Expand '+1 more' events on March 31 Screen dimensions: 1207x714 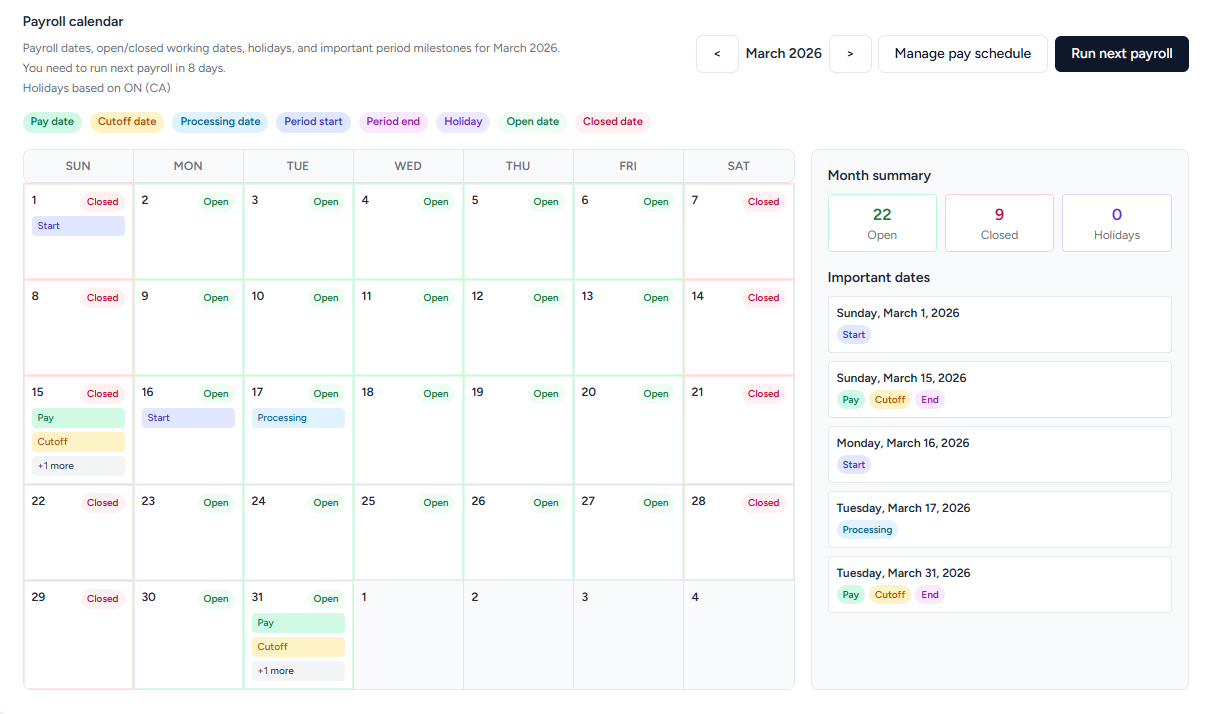point(298,671)
